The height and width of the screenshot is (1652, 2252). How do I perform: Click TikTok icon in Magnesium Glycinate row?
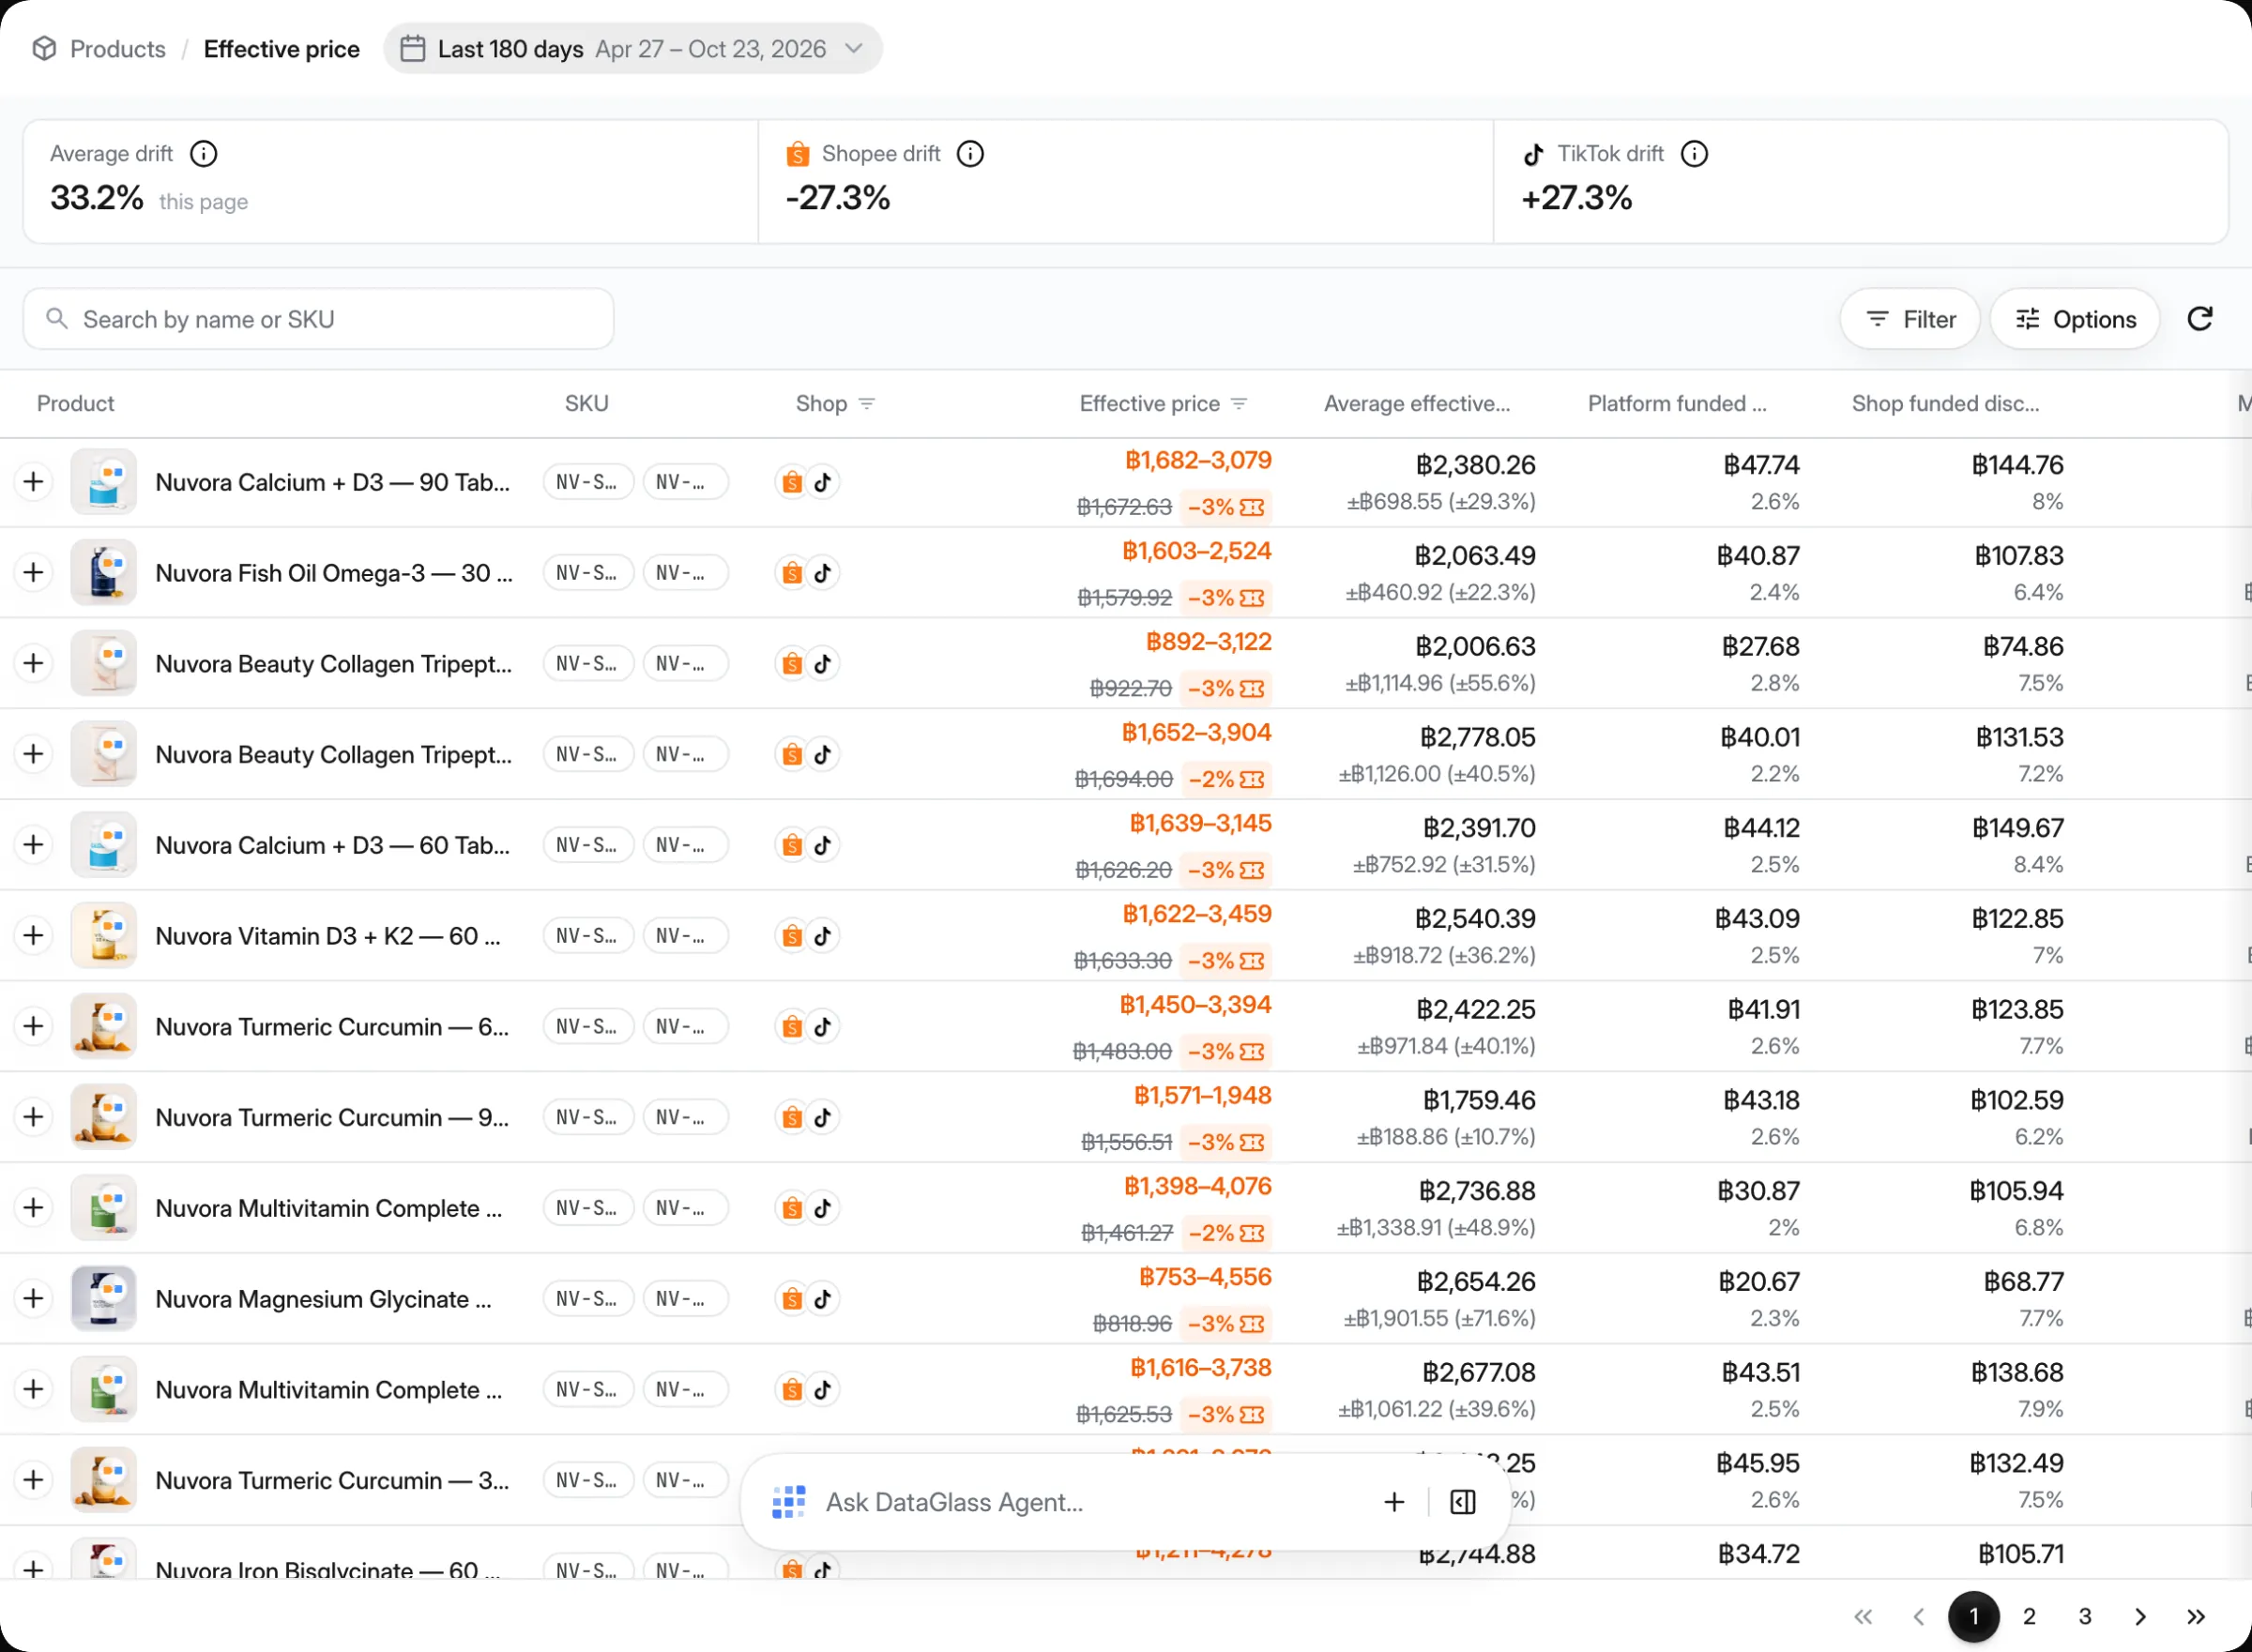click(x=823, y=1299)
